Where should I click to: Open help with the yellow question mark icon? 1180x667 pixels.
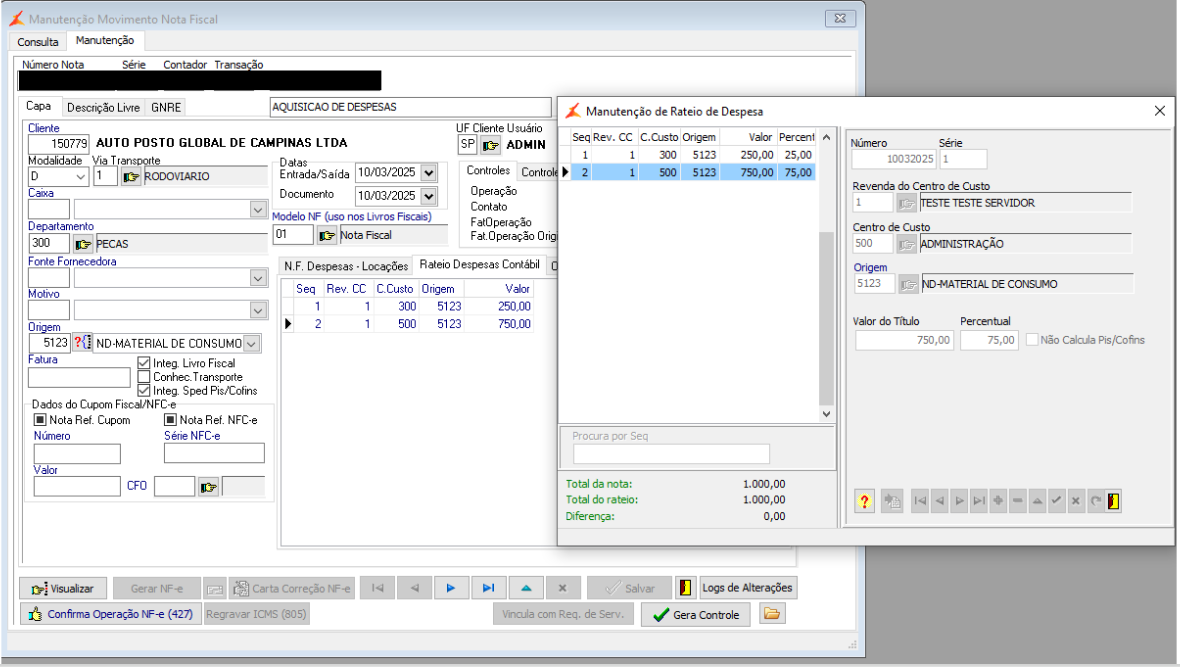click(x=864, y=501)
